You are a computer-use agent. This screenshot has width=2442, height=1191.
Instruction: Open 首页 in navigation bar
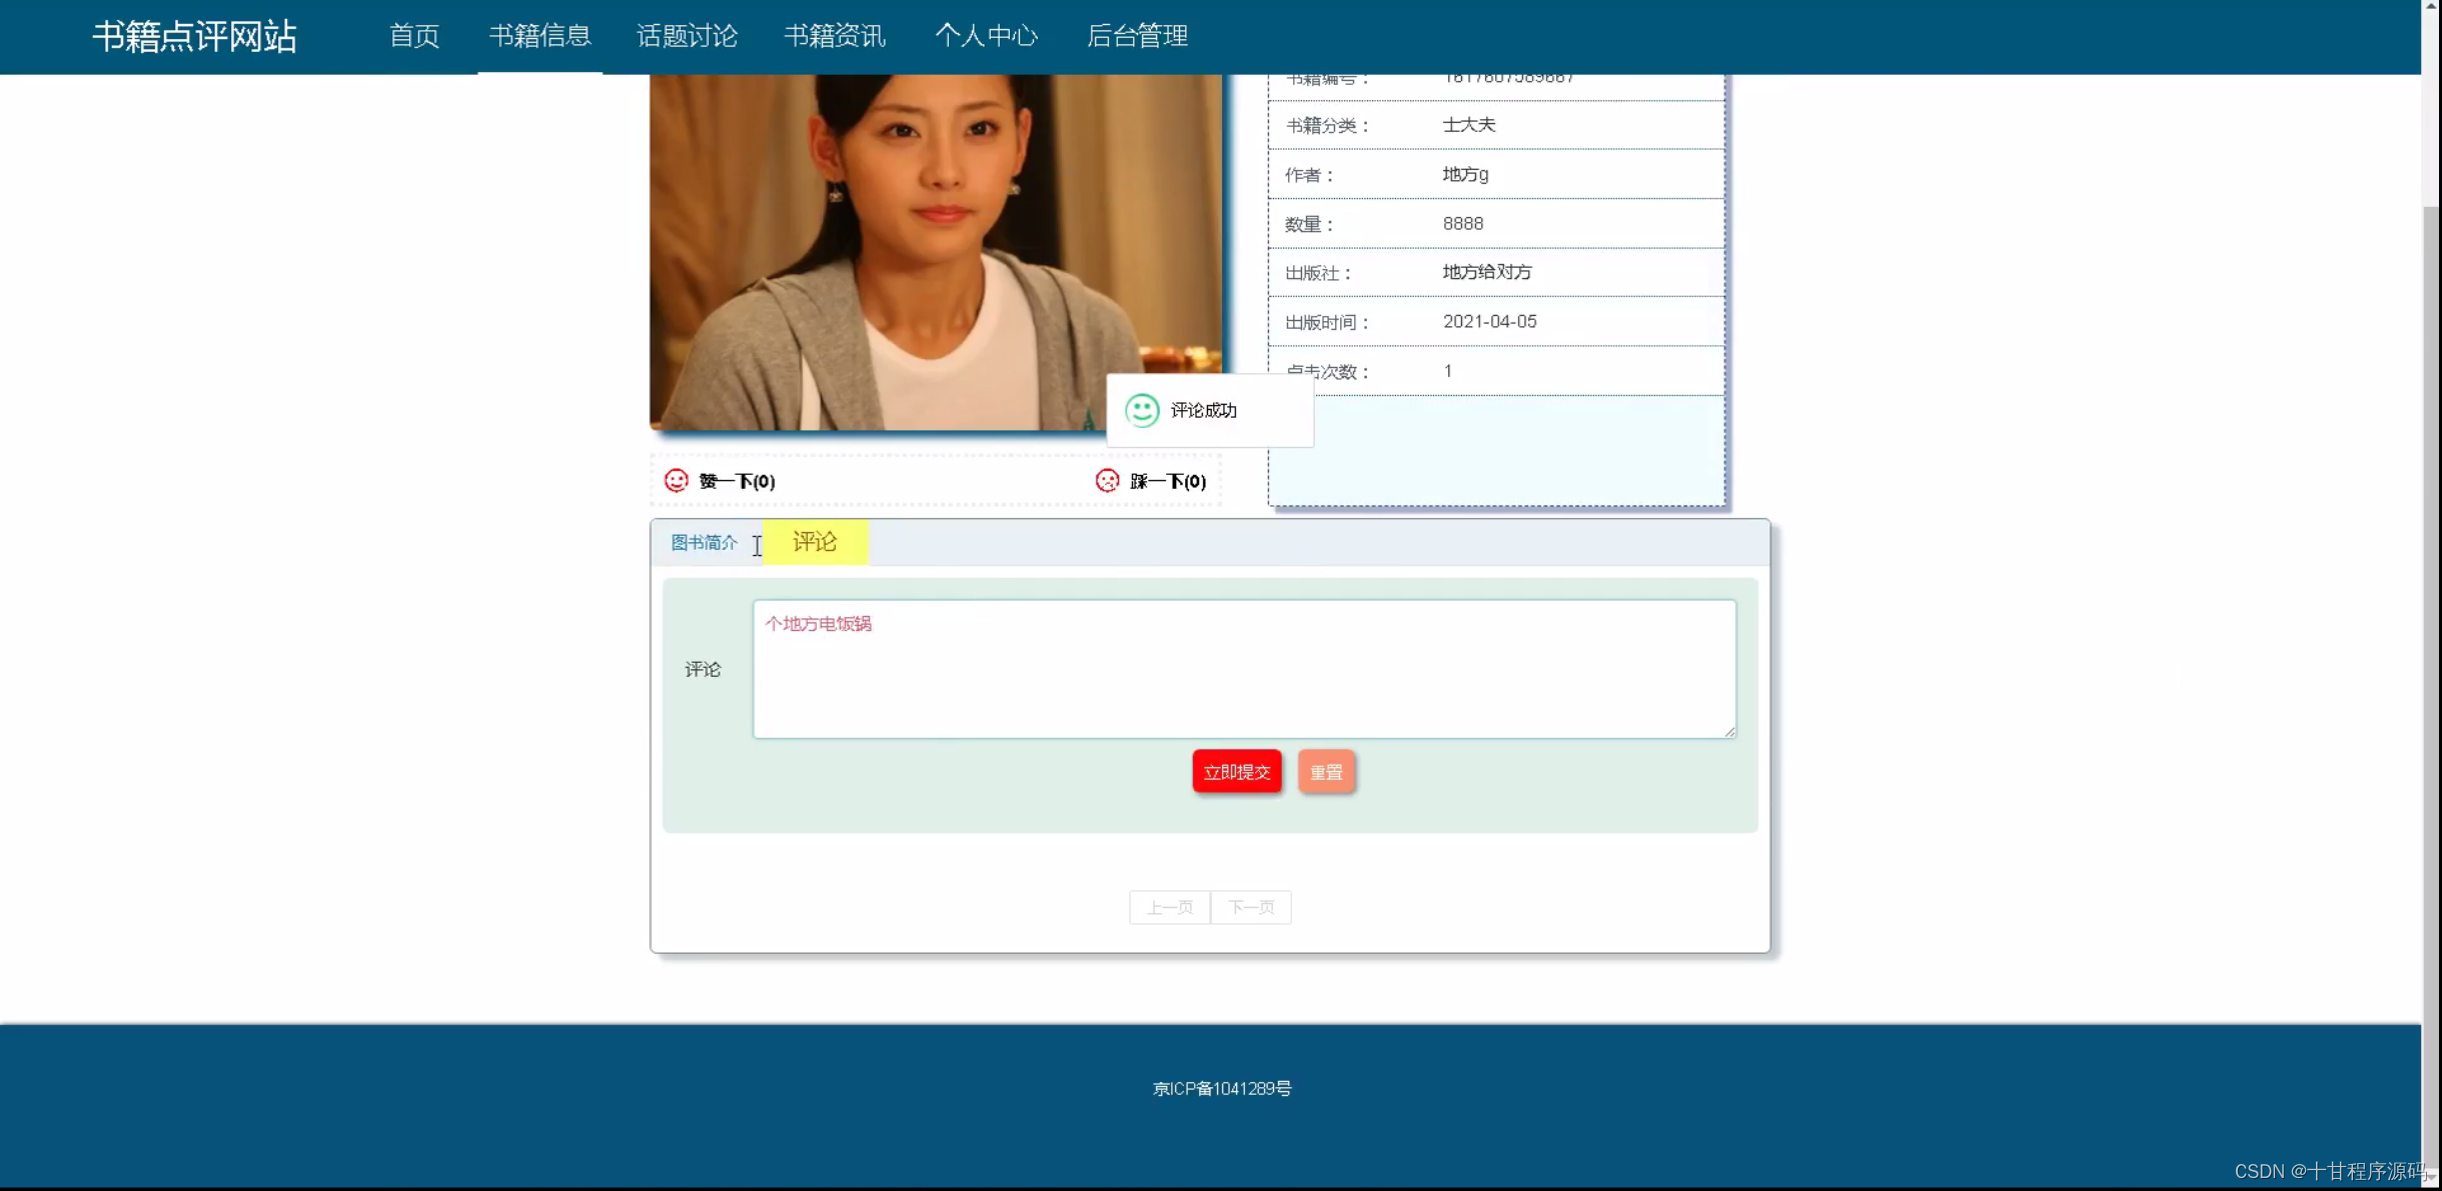[414, 36]
